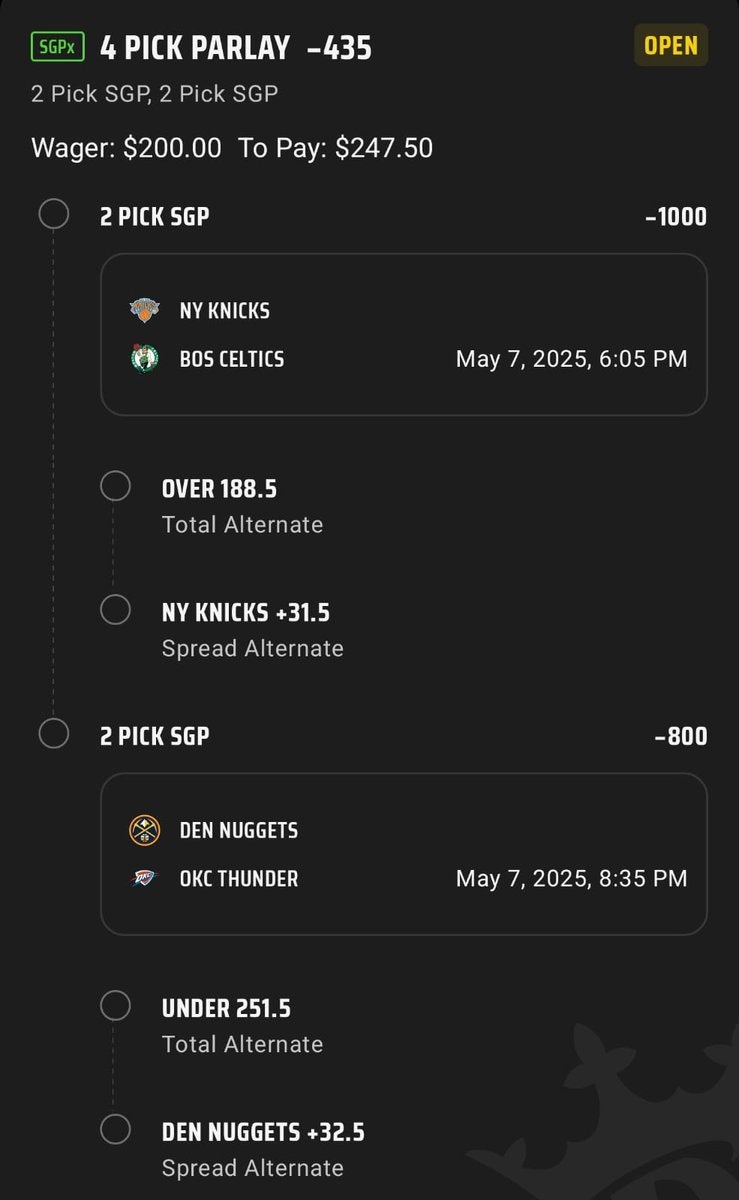Toggle the NY Knicks +31.5 leg circle

point(116,610)
